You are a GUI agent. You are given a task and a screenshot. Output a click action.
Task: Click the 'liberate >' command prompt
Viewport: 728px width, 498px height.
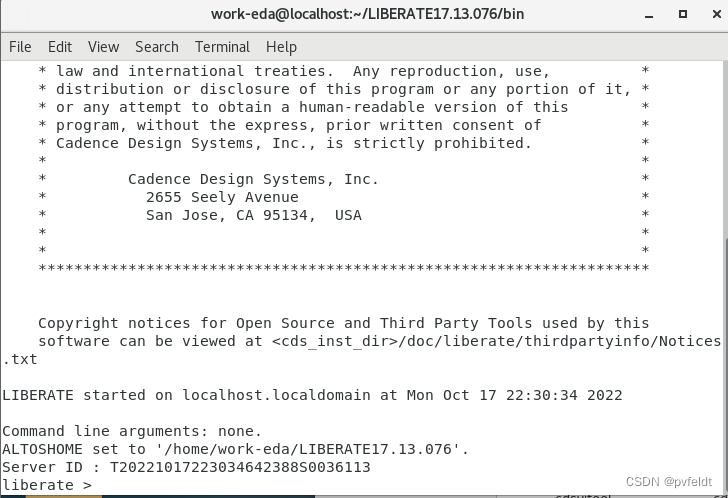[x=47, y=485]
